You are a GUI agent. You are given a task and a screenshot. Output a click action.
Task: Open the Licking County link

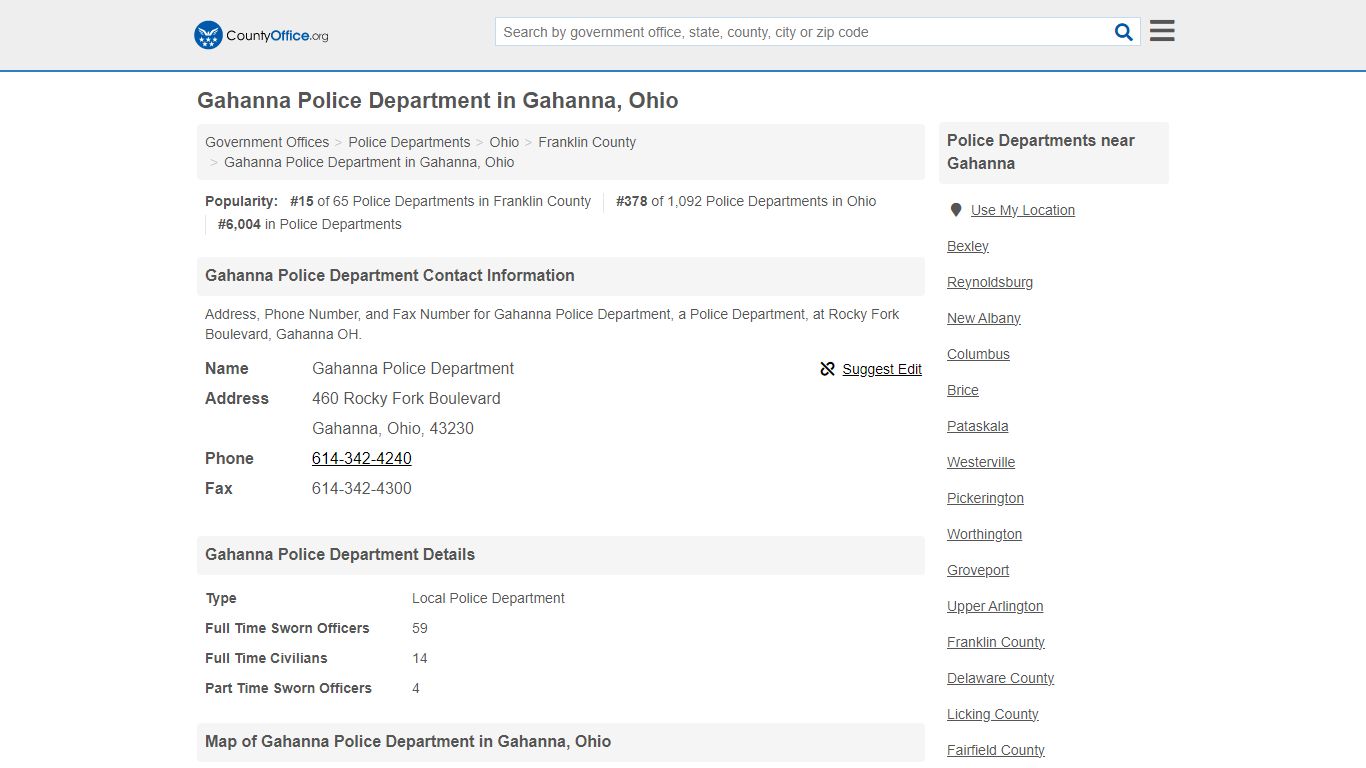(x=993, y=714)
